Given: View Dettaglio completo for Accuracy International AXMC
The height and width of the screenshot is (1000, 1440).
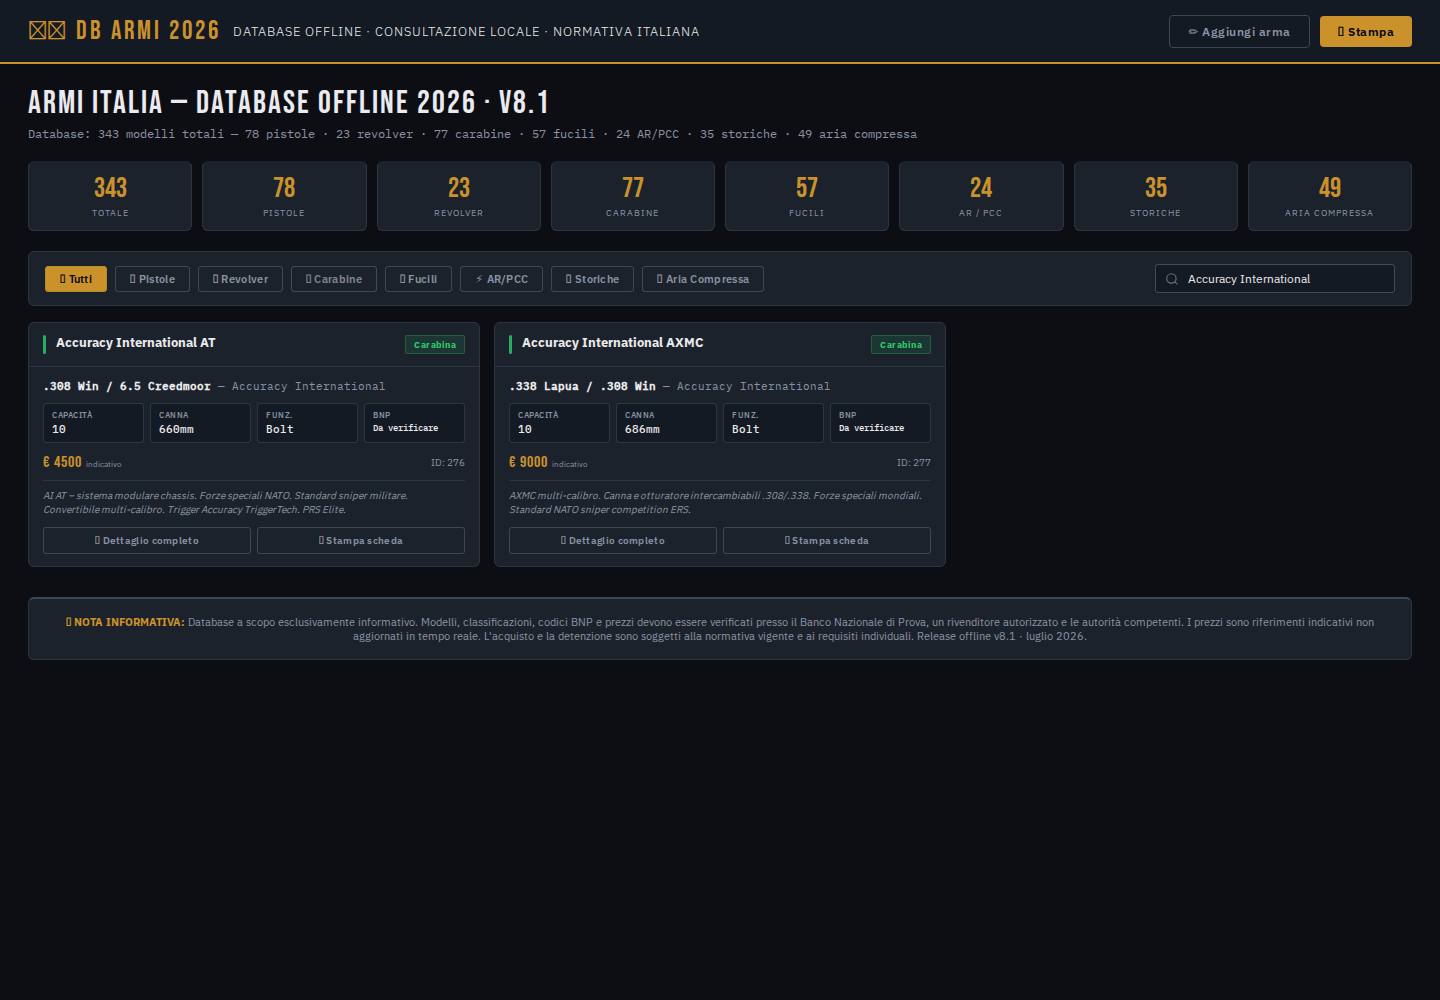Looking at the screenshot, I should (x=613, y=541).
